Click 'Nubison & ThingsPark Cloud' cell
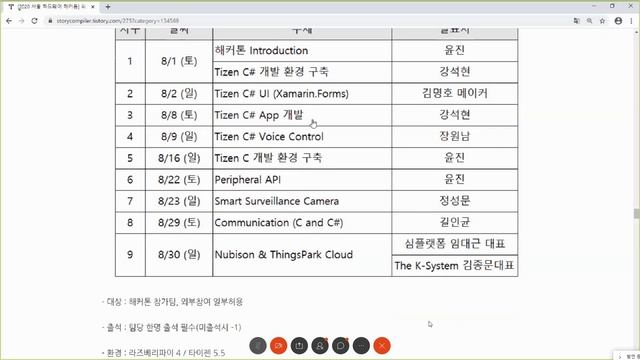The height and width of the screenshot is (360, 640). [302, 255]
